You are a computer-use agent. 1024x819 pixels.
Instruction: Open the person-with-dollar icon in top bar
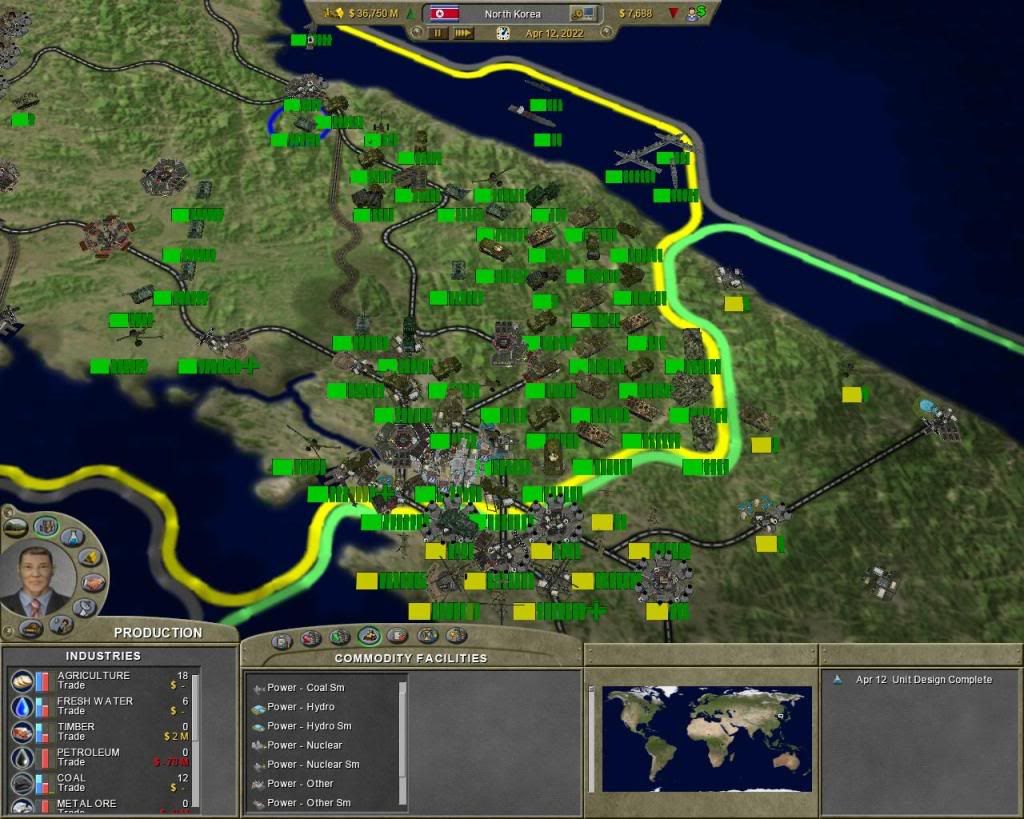[x=696, y=12]
